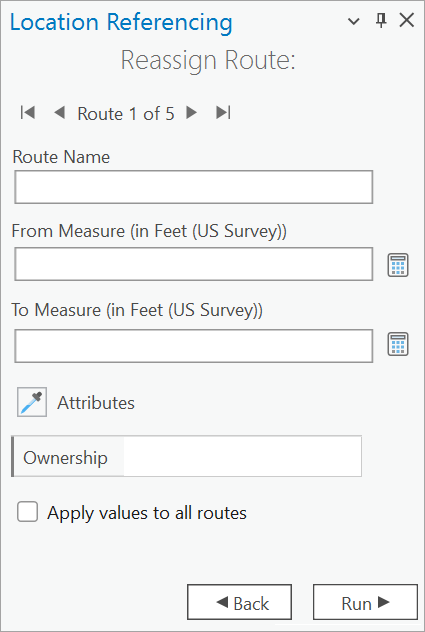425x632 pixels.
Task: Select the Ownership attribute row label
Action: tap(66, 457)
